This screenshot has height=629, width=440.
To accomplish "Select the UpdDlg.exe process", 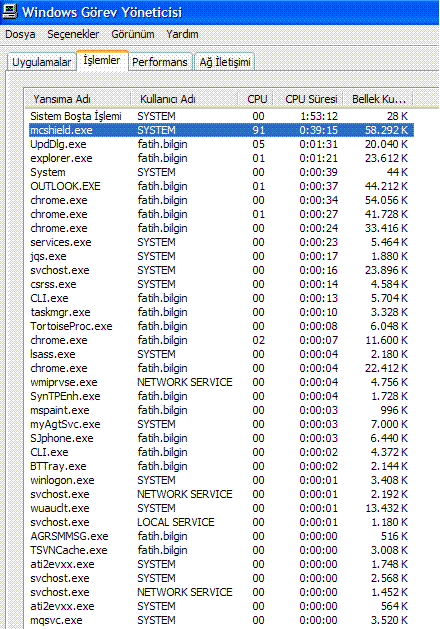I will pos(221,144).
